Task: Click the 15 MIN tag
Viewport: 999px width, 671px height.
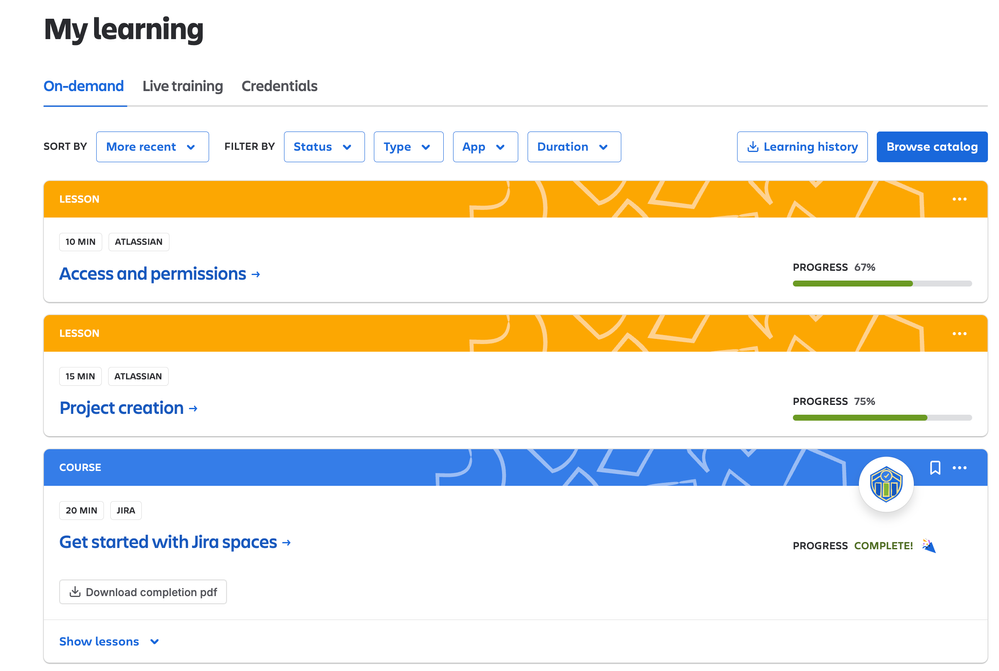Action: [80, 377]
